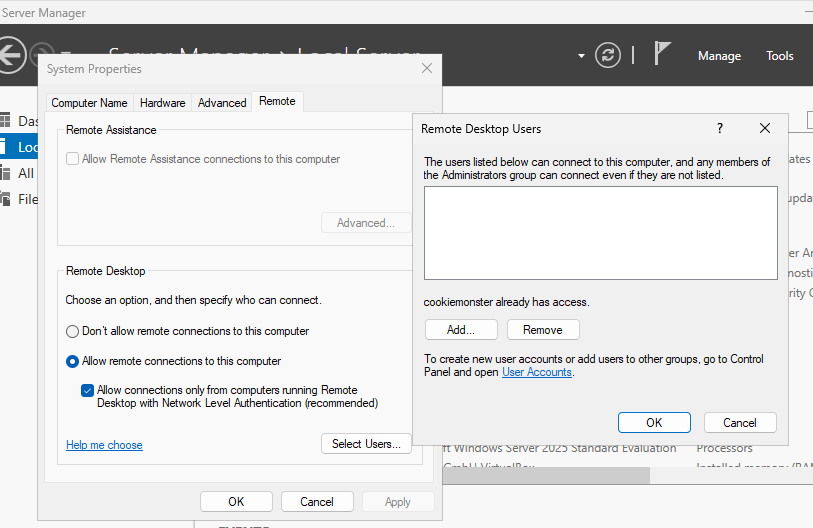Switch to the Computer Name tab

(x=89, y=103)
